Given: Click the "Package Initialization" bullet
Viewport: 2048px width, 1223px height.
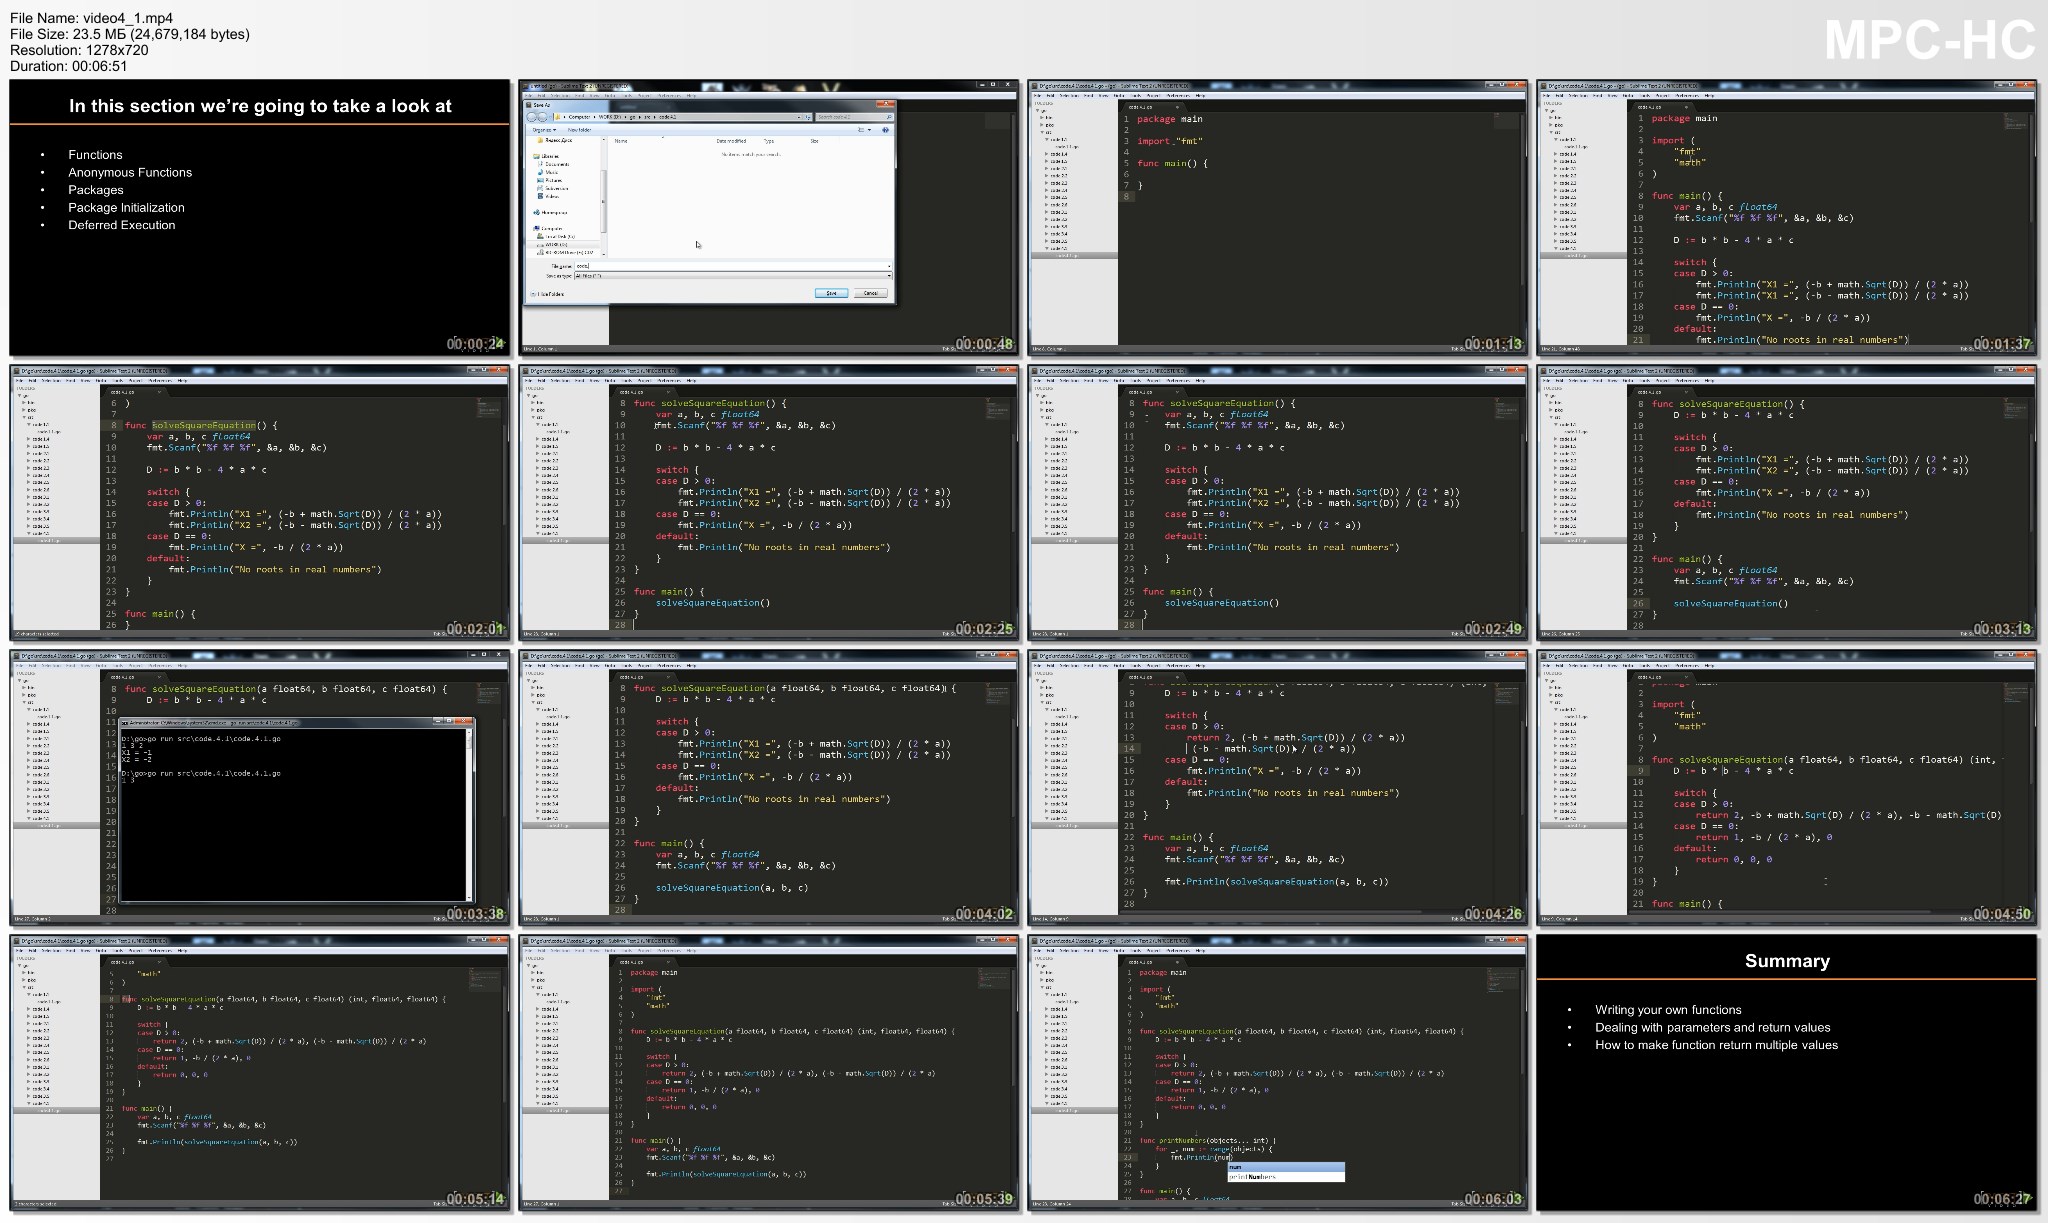Looking at the screenshot, I should pos(126,207).
